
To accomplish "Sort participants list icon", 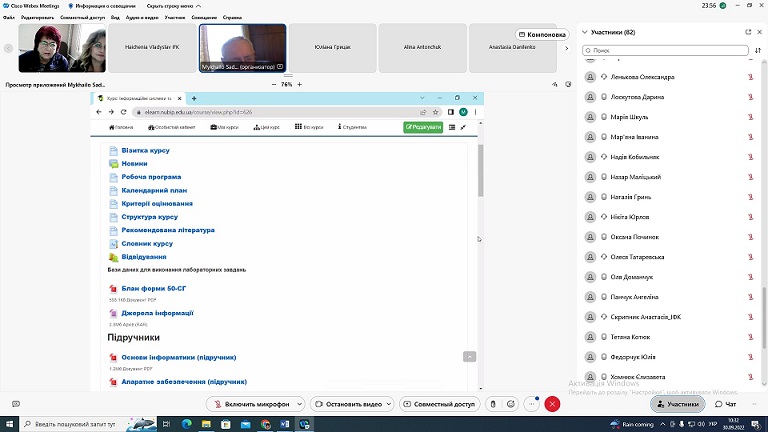I will click(x=758, y=50).
